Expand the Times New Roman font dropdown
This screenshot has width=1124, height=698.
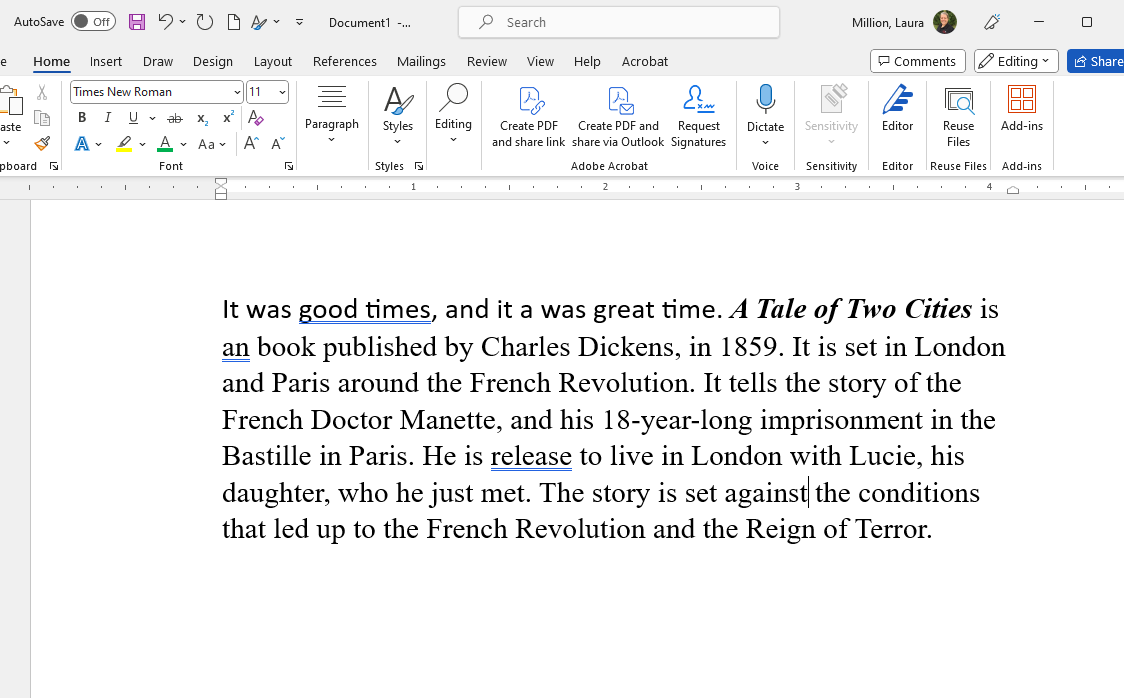coord(237,92)
